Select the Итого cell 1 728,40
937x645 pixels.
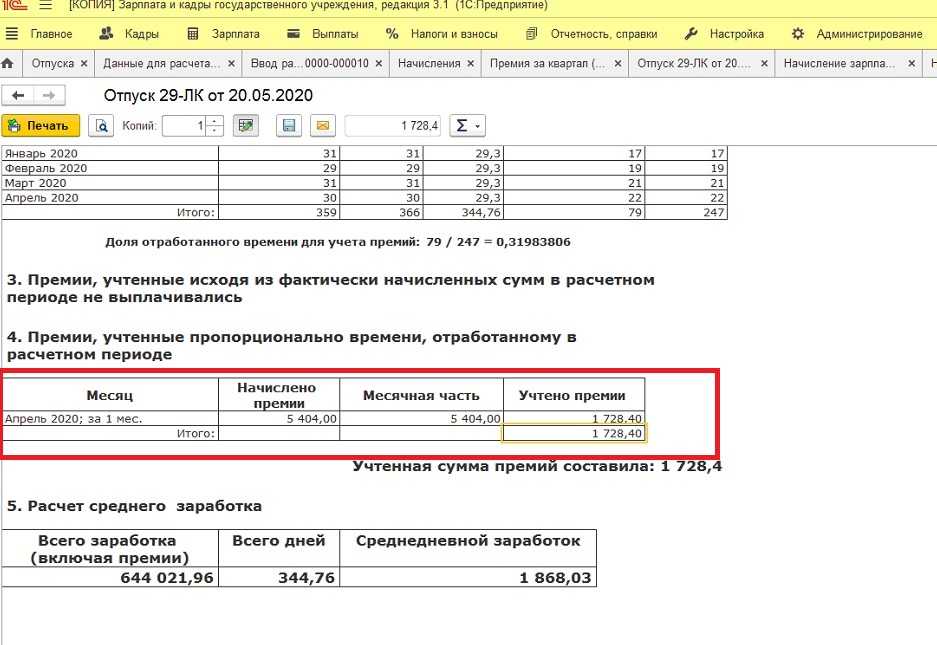(574, 433)
